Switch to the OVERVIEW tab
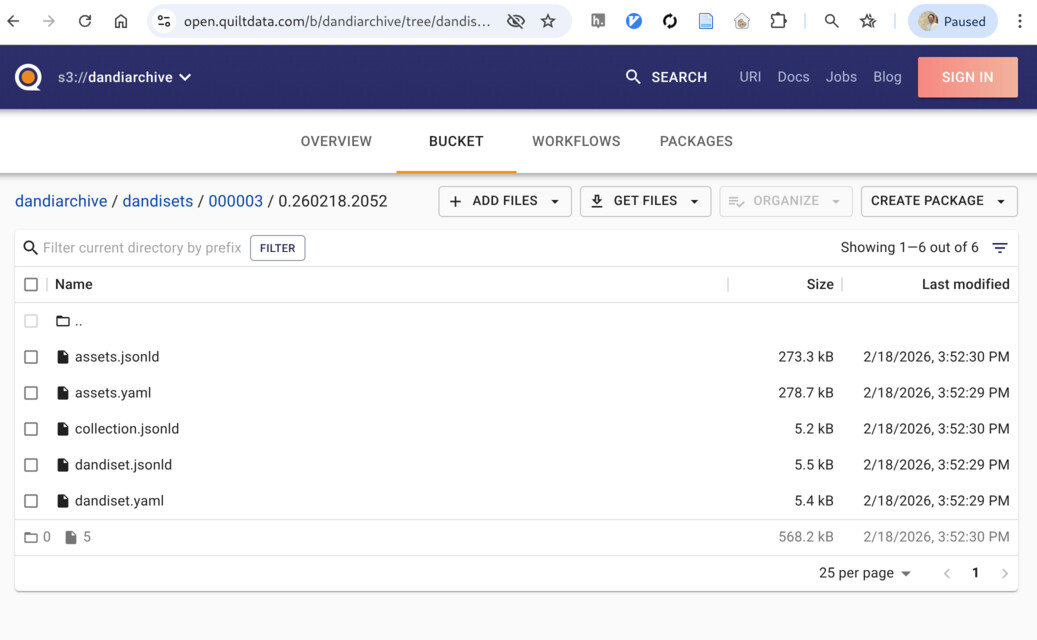The image size is (1037, 640). (x=336, y=141)
